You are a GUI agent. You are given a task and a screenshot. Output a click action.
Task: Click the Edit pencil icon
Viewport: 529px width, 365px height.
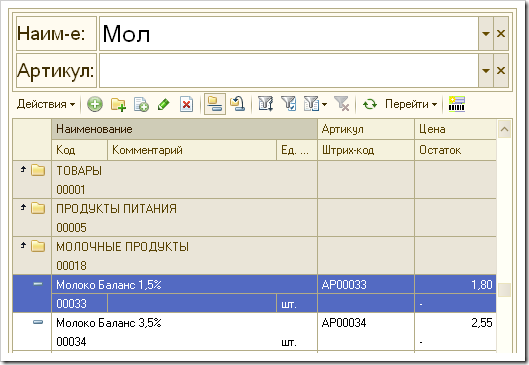point(164,104)
